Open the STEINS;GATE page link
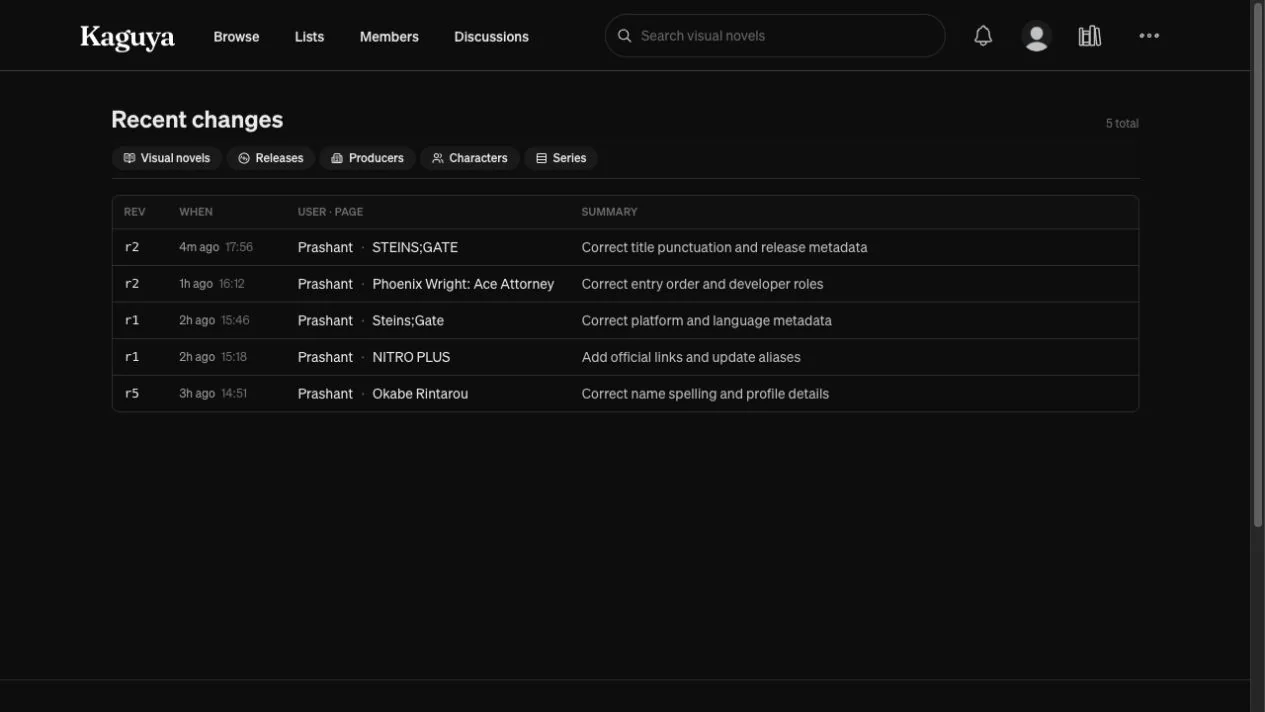The height and width of the screenshot is (712, 1265). click(415, 247)
